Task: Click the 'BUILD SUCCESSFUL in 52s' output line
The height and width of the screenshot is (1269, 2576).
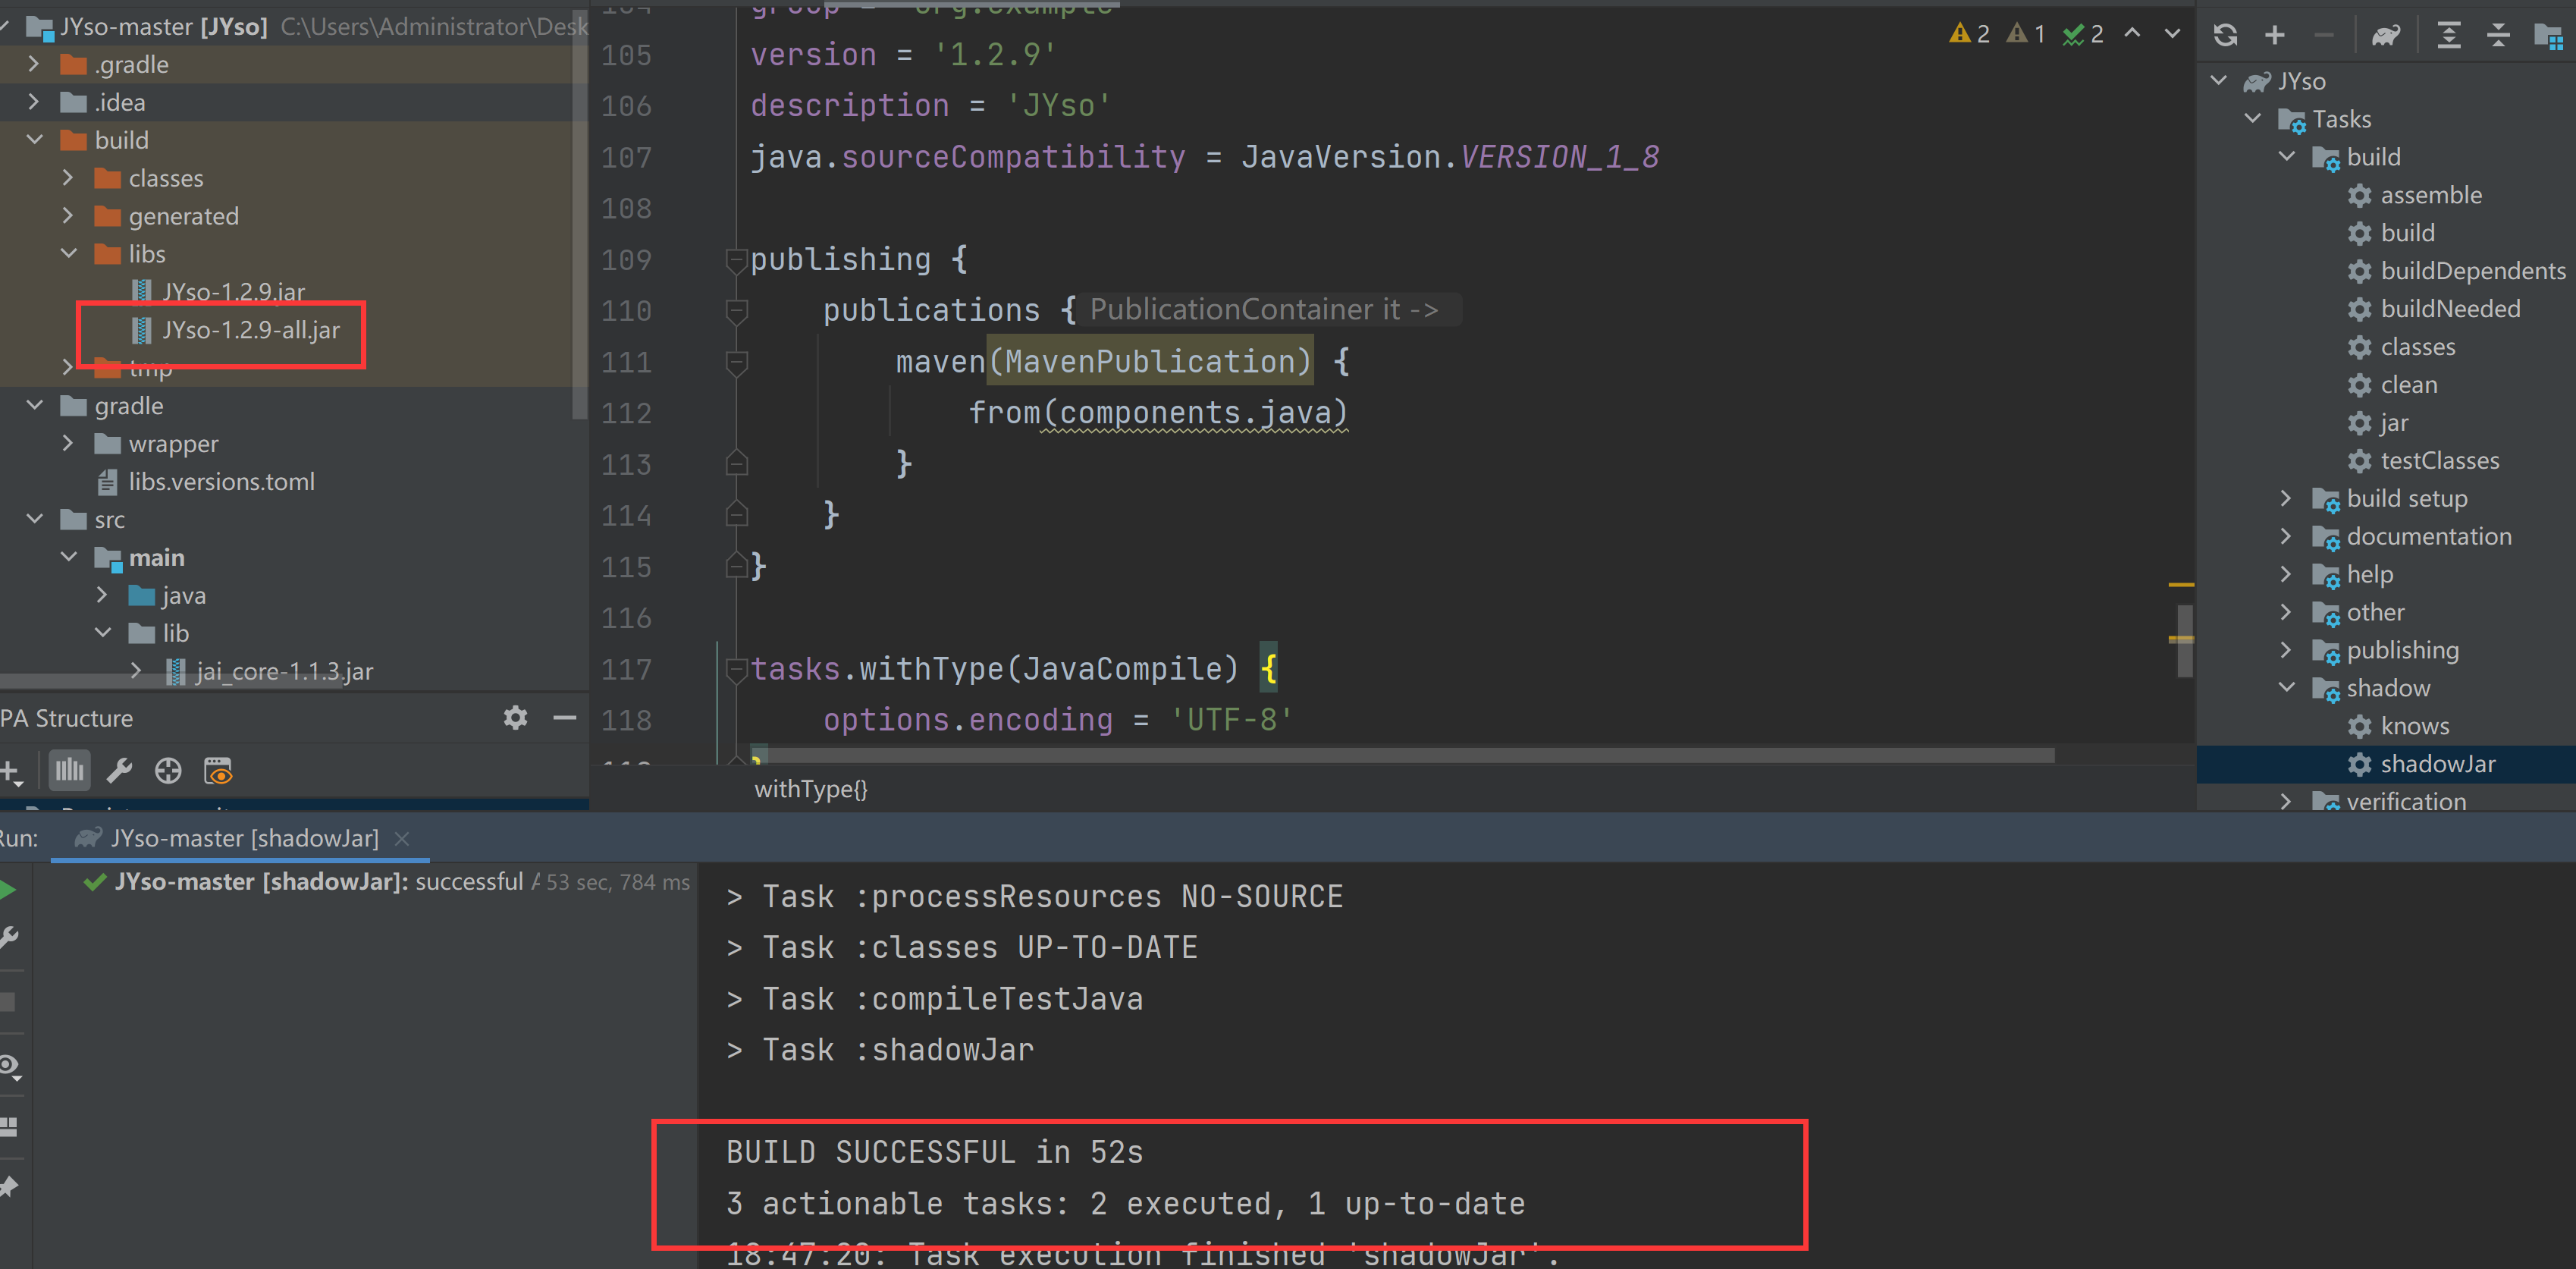Action: 934,1152
